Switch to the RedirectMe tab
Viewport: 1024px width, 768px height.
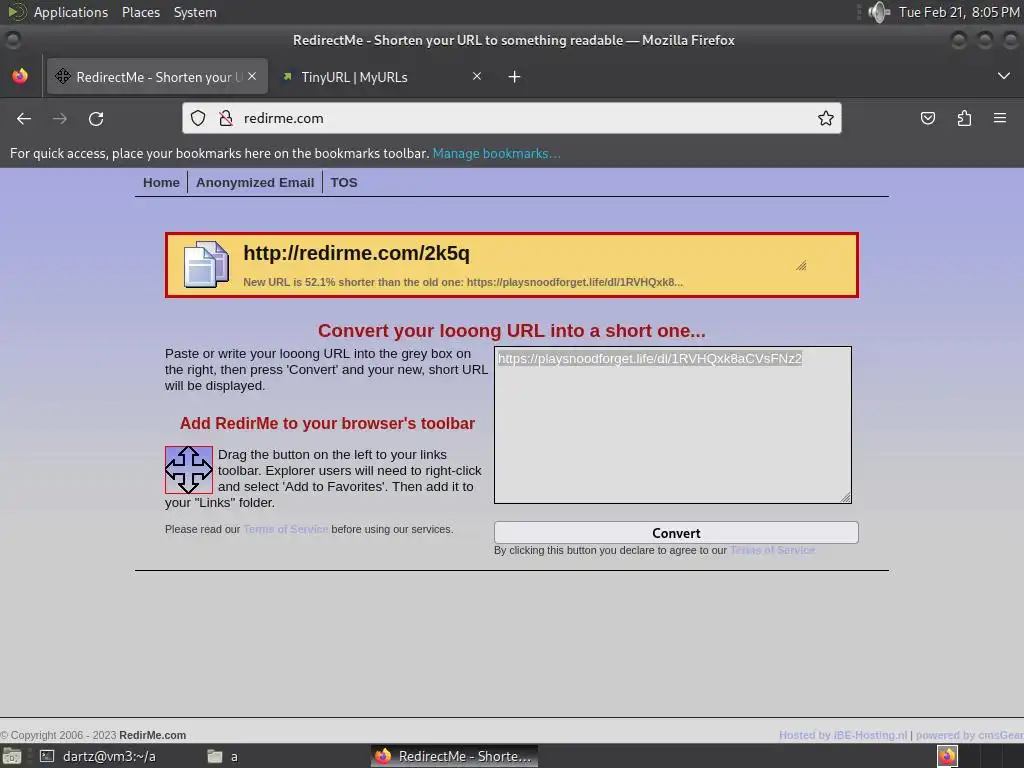coord(157,76)
